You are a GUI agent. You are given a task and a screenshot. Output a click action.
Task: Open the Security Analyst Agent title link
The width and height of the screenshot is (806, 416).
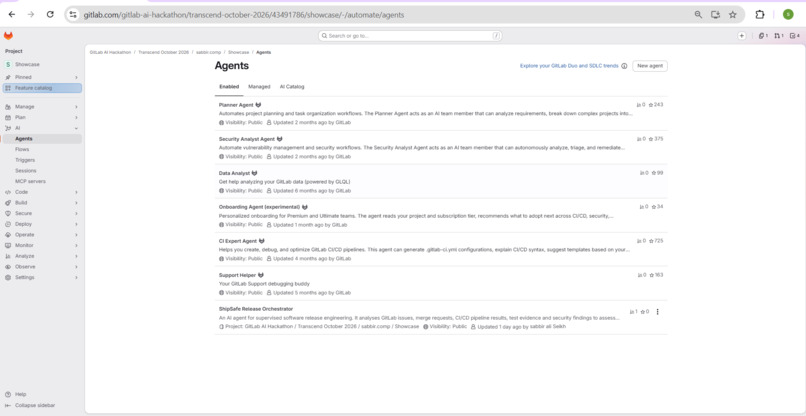[247, 139]
